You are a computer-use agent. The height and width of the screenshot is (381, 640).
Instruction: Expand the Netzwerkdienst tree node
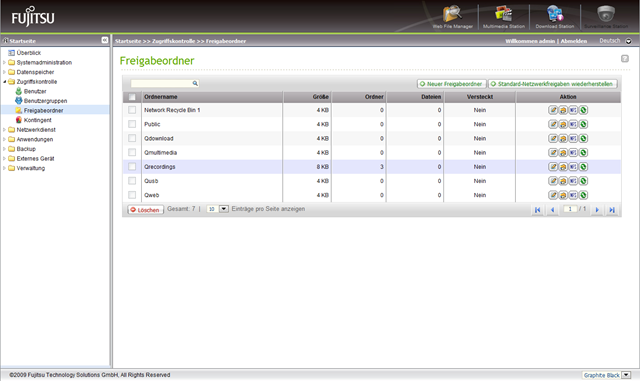pyautogui.click(x=4, y=129)
